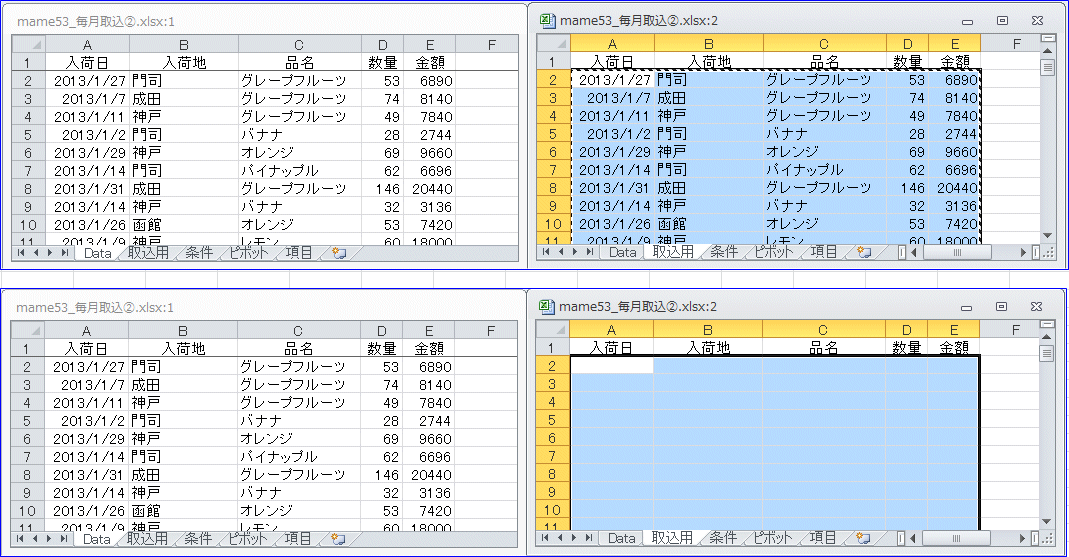
Task: Open 取込用 sheet tab in lower-left window
Action: tap(147, 539)
